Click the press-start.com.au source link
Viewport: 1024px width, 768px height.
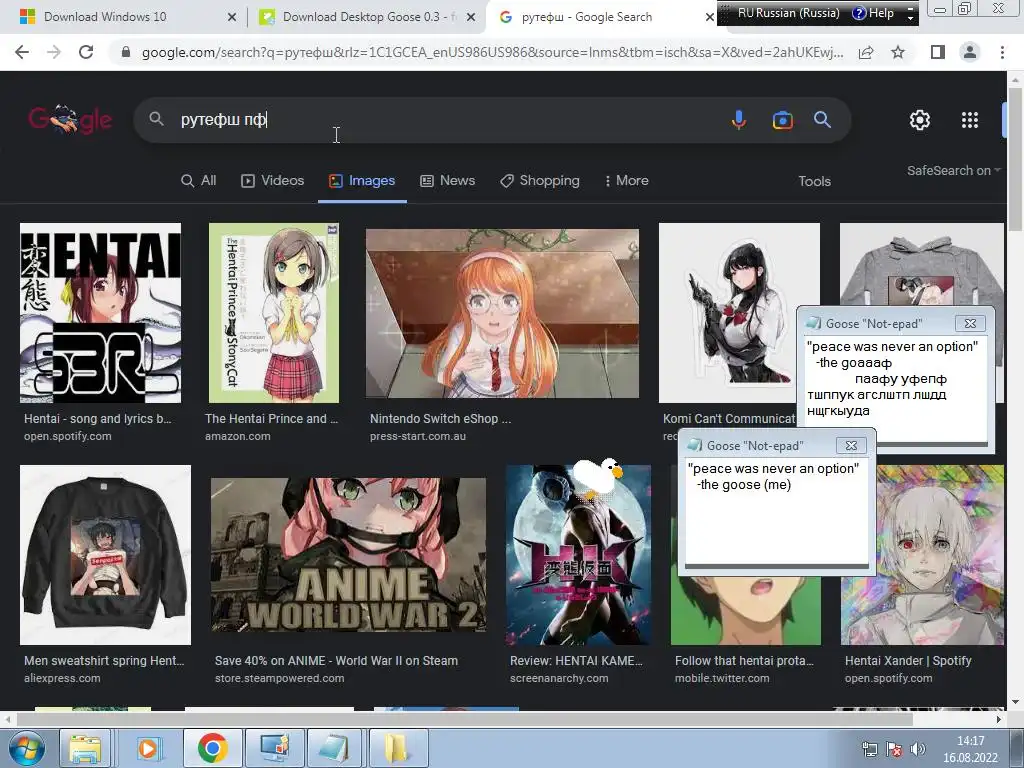tap(418, 436)
